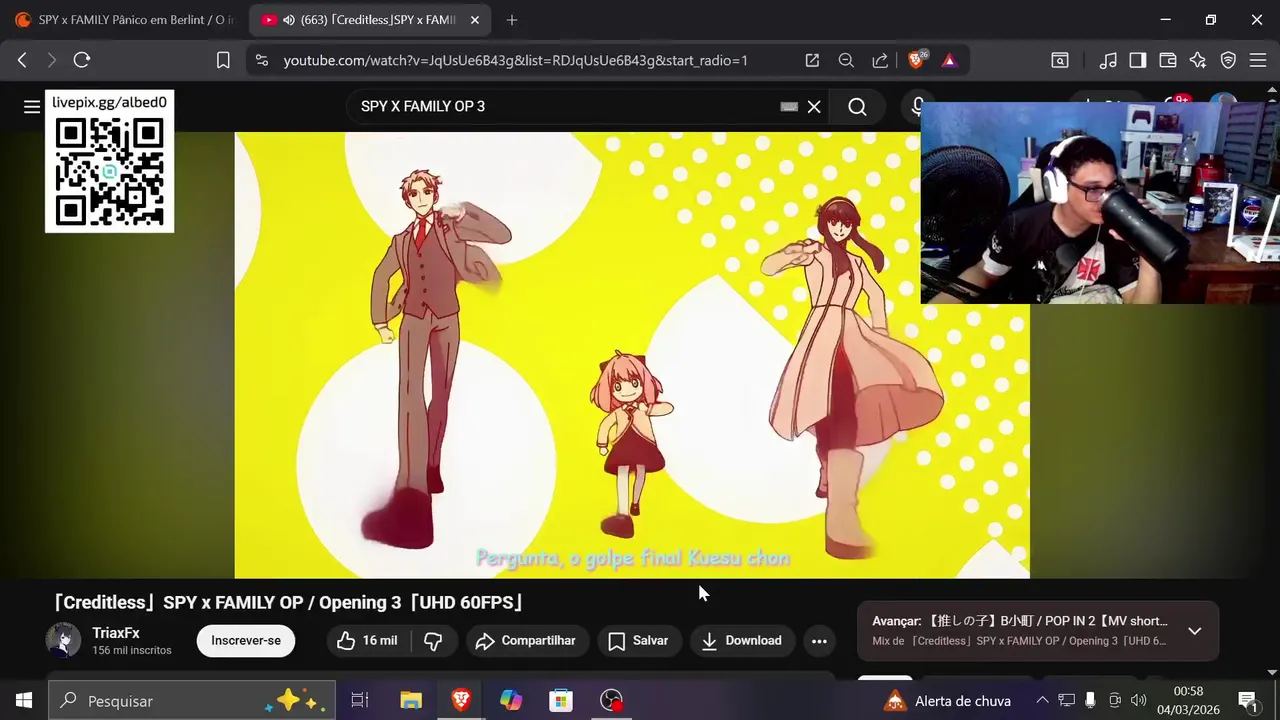This screenshot has height=720, width=1280.
Task: Open Task View on the taskbar
Action: (360, 700)
